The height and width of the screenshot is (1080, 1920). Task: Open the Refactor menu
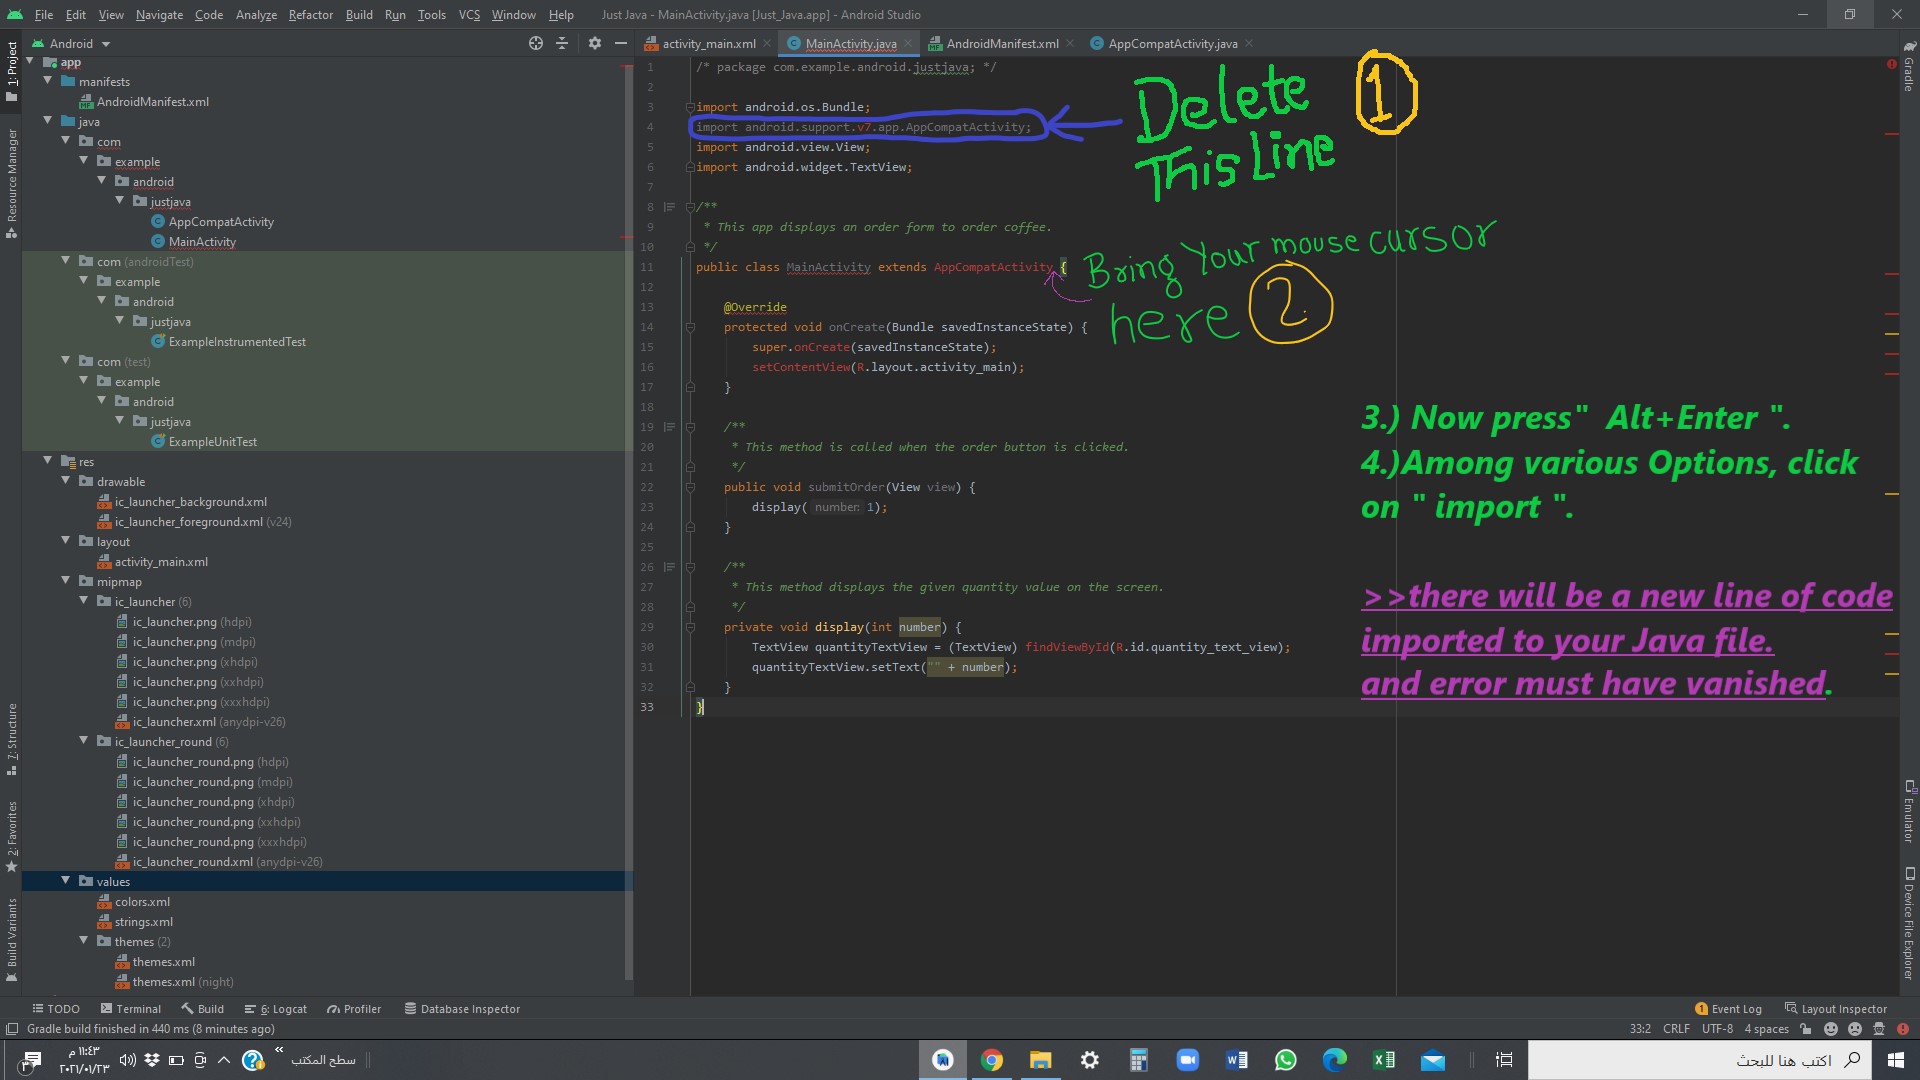pos(310,15)
